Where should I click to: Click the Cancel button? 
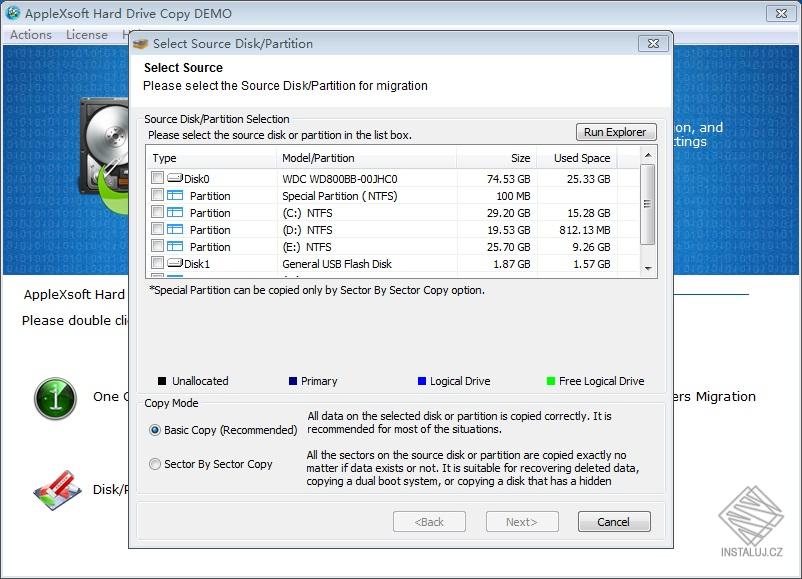[x=613, y=521]
